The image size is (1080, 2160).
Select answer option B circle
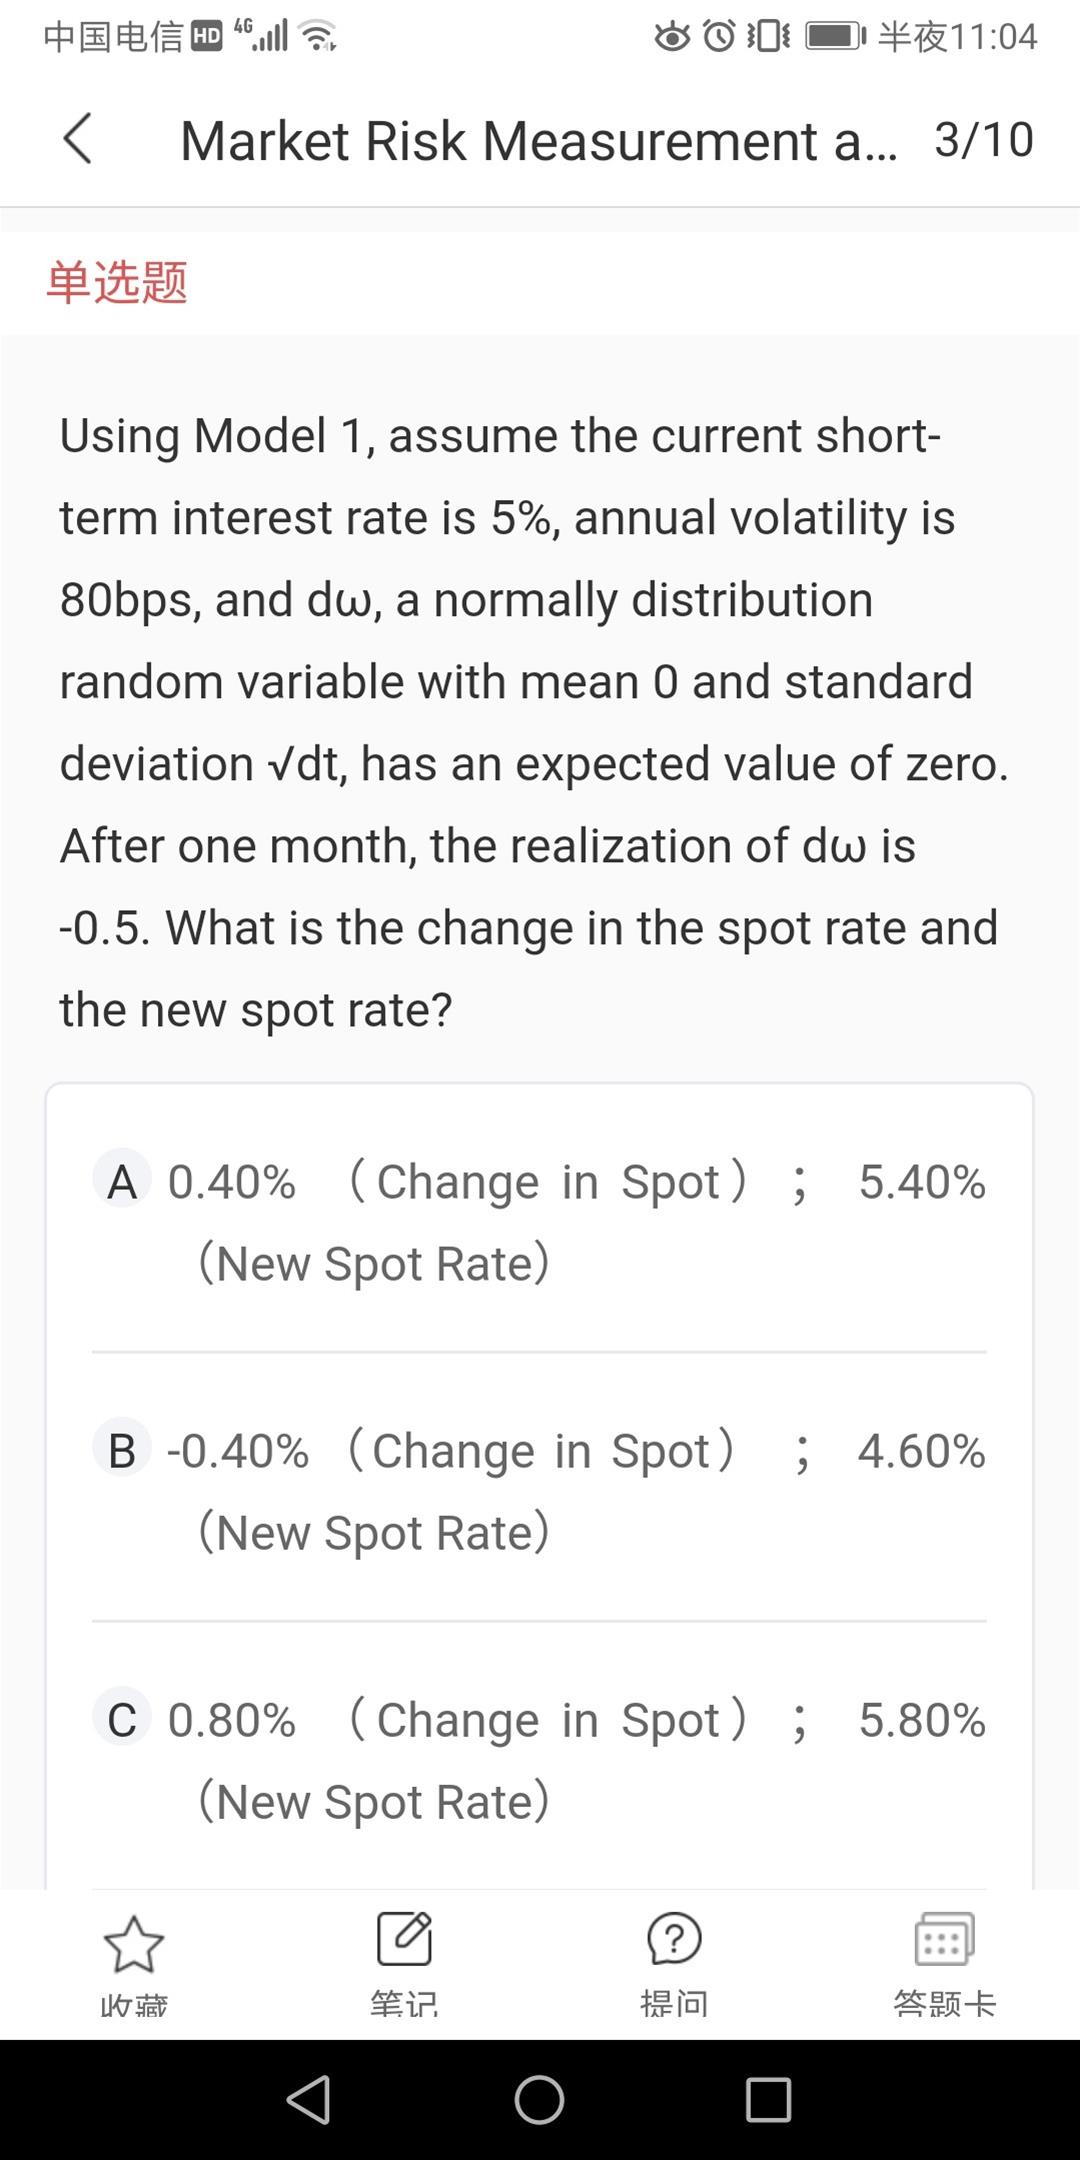[122, 1450]
